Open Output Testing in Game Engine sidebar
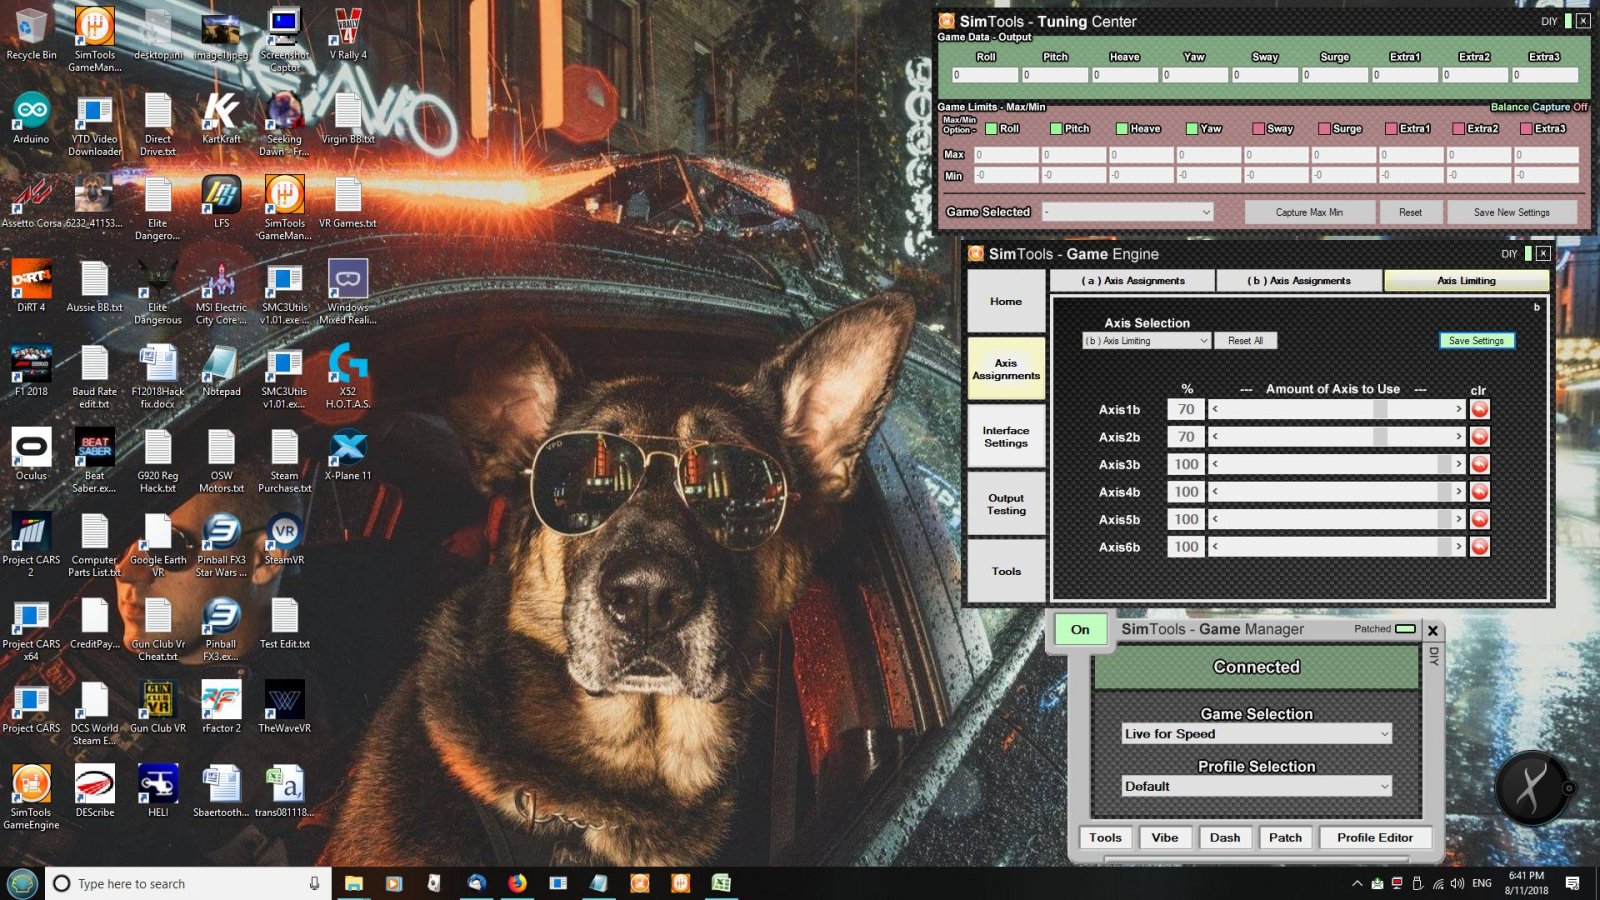 point(1006,504)
